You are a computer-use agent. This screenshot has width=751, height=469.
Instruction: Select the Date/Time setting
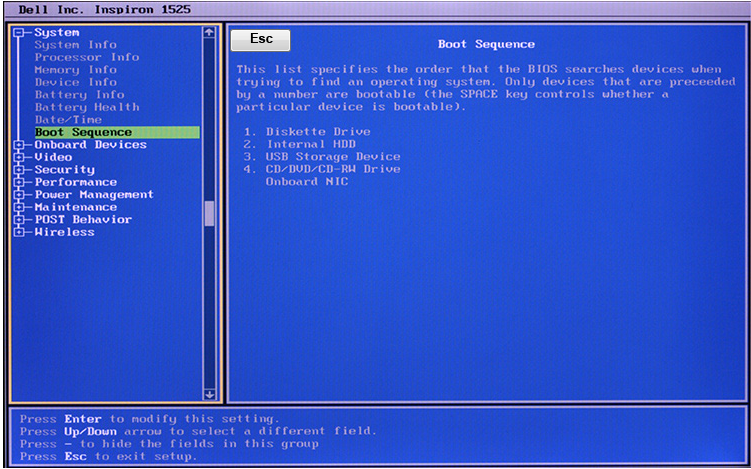point(68,120)
